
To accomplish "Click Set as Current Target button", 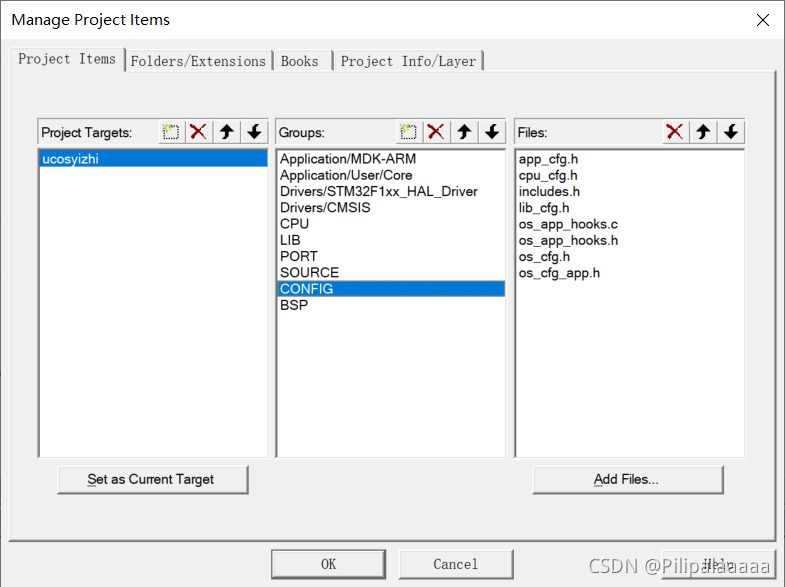I will tap(153, 479).
